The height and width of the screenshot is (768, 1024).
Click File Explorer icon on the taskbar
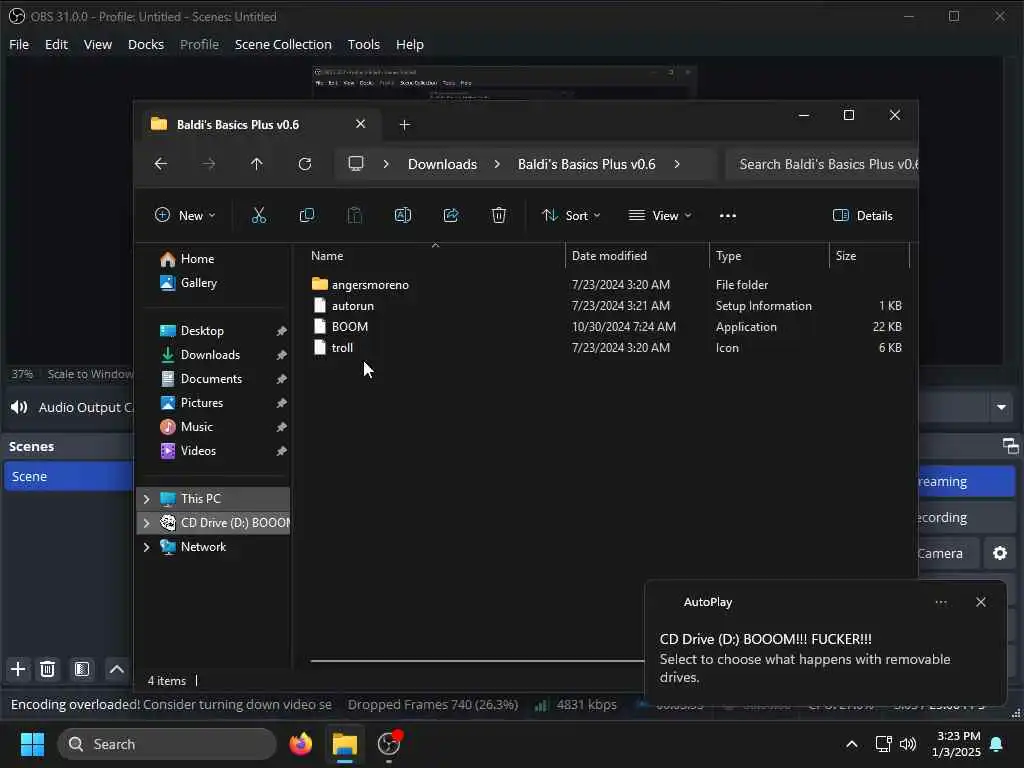pyautogui.click(x=345, y=744)
